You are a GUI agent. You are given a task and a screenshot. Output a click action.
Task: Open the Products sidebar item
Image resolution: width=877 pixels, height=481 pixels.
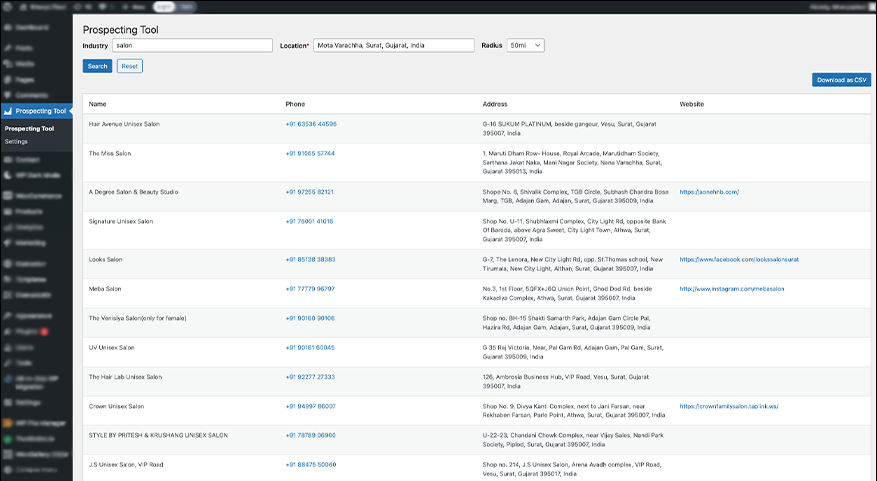pyautogui.click(x=29, y=211)
